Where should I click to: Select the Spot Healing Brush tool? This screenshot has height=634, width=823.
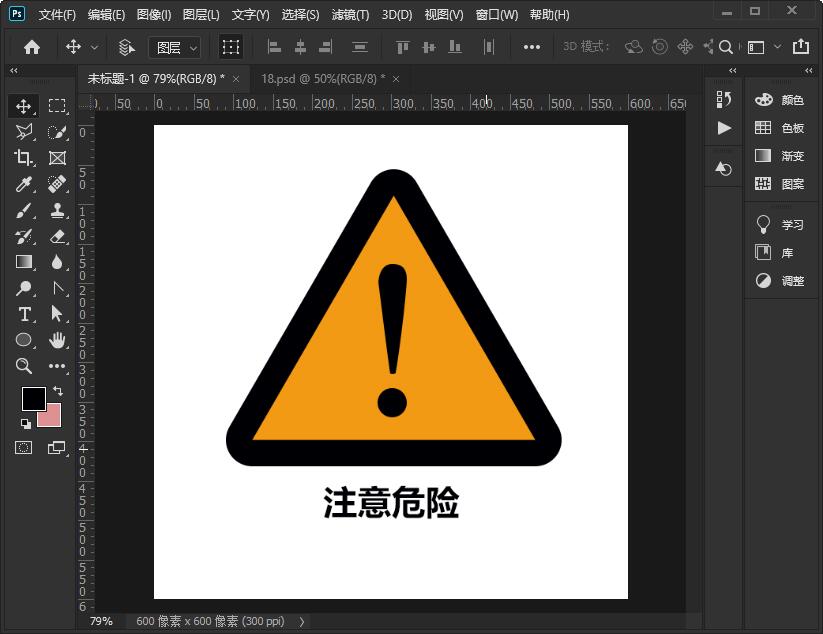[57, 184]
